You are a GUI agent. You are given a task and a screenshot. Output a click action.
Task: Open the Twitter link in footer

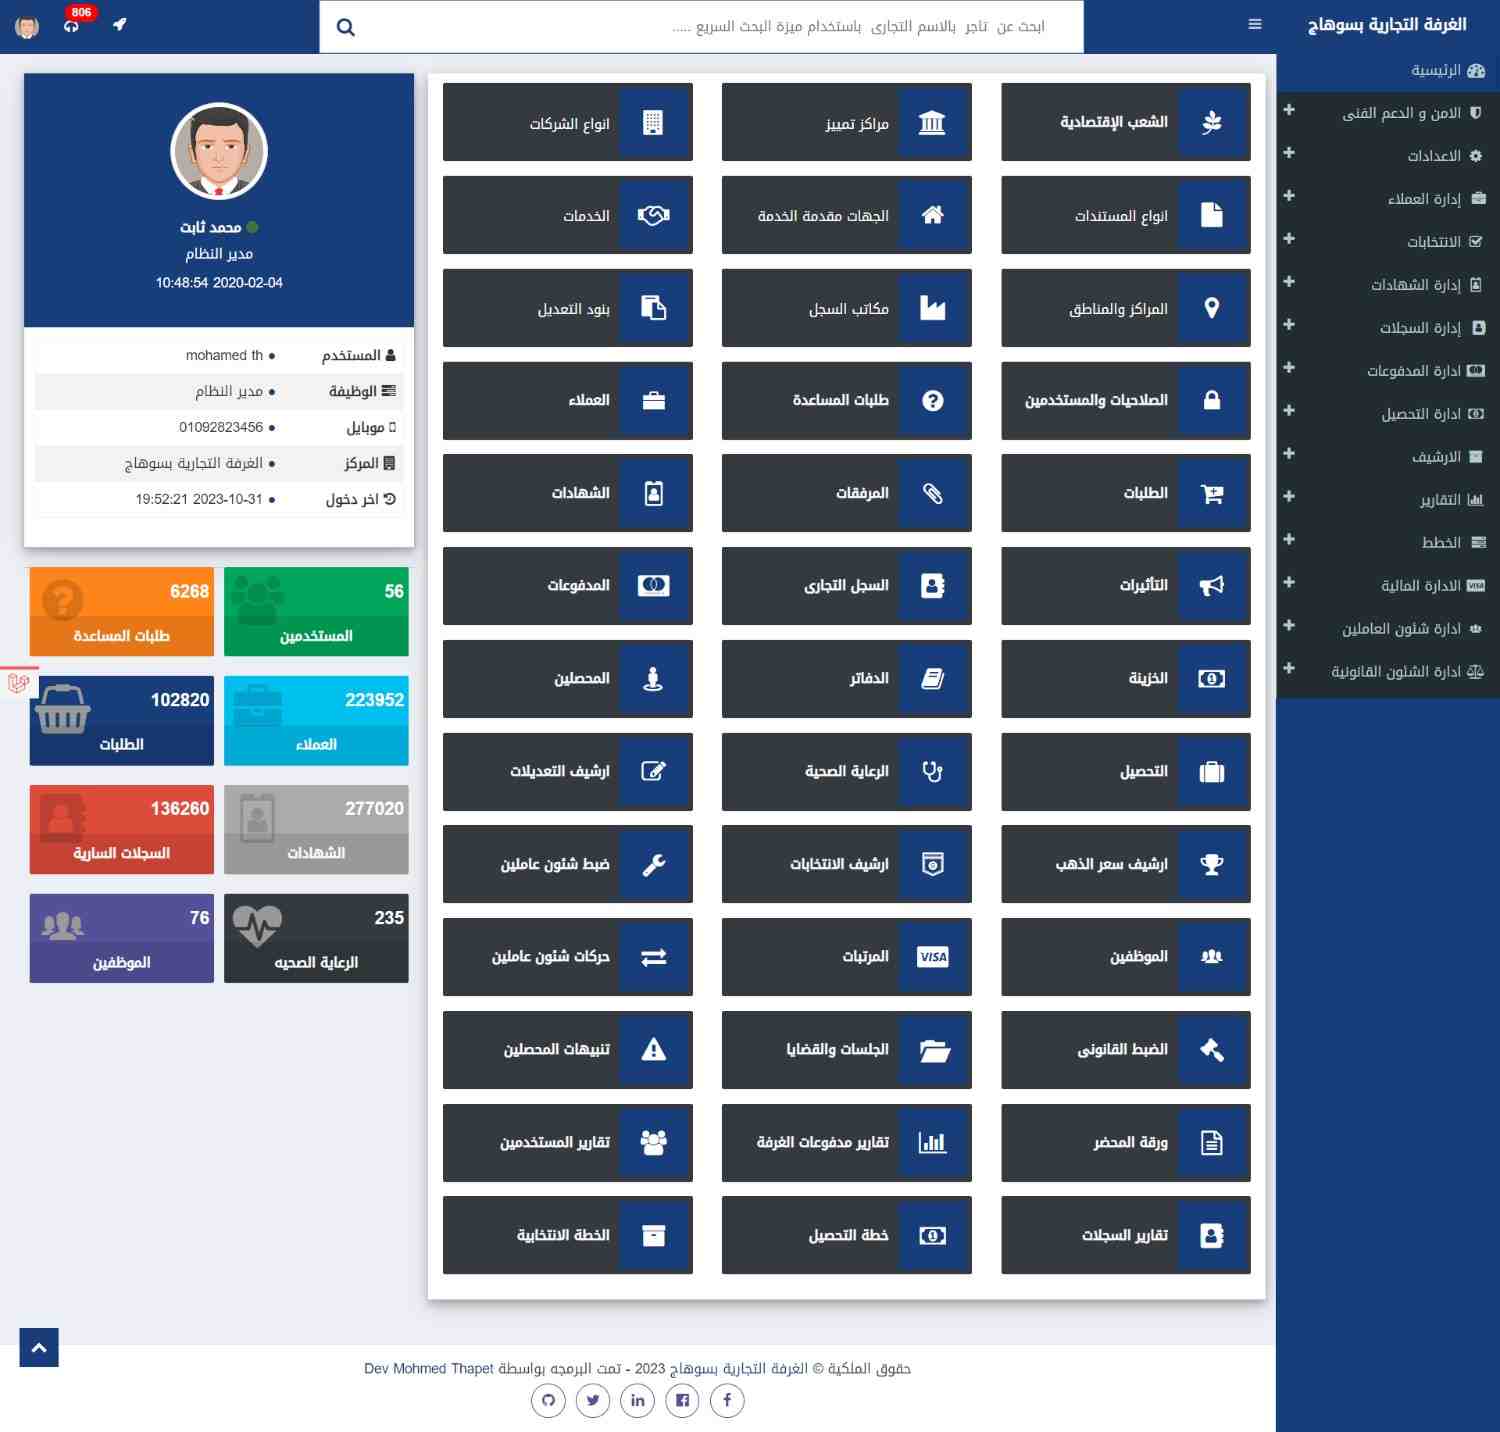(x=593, y=1400)
